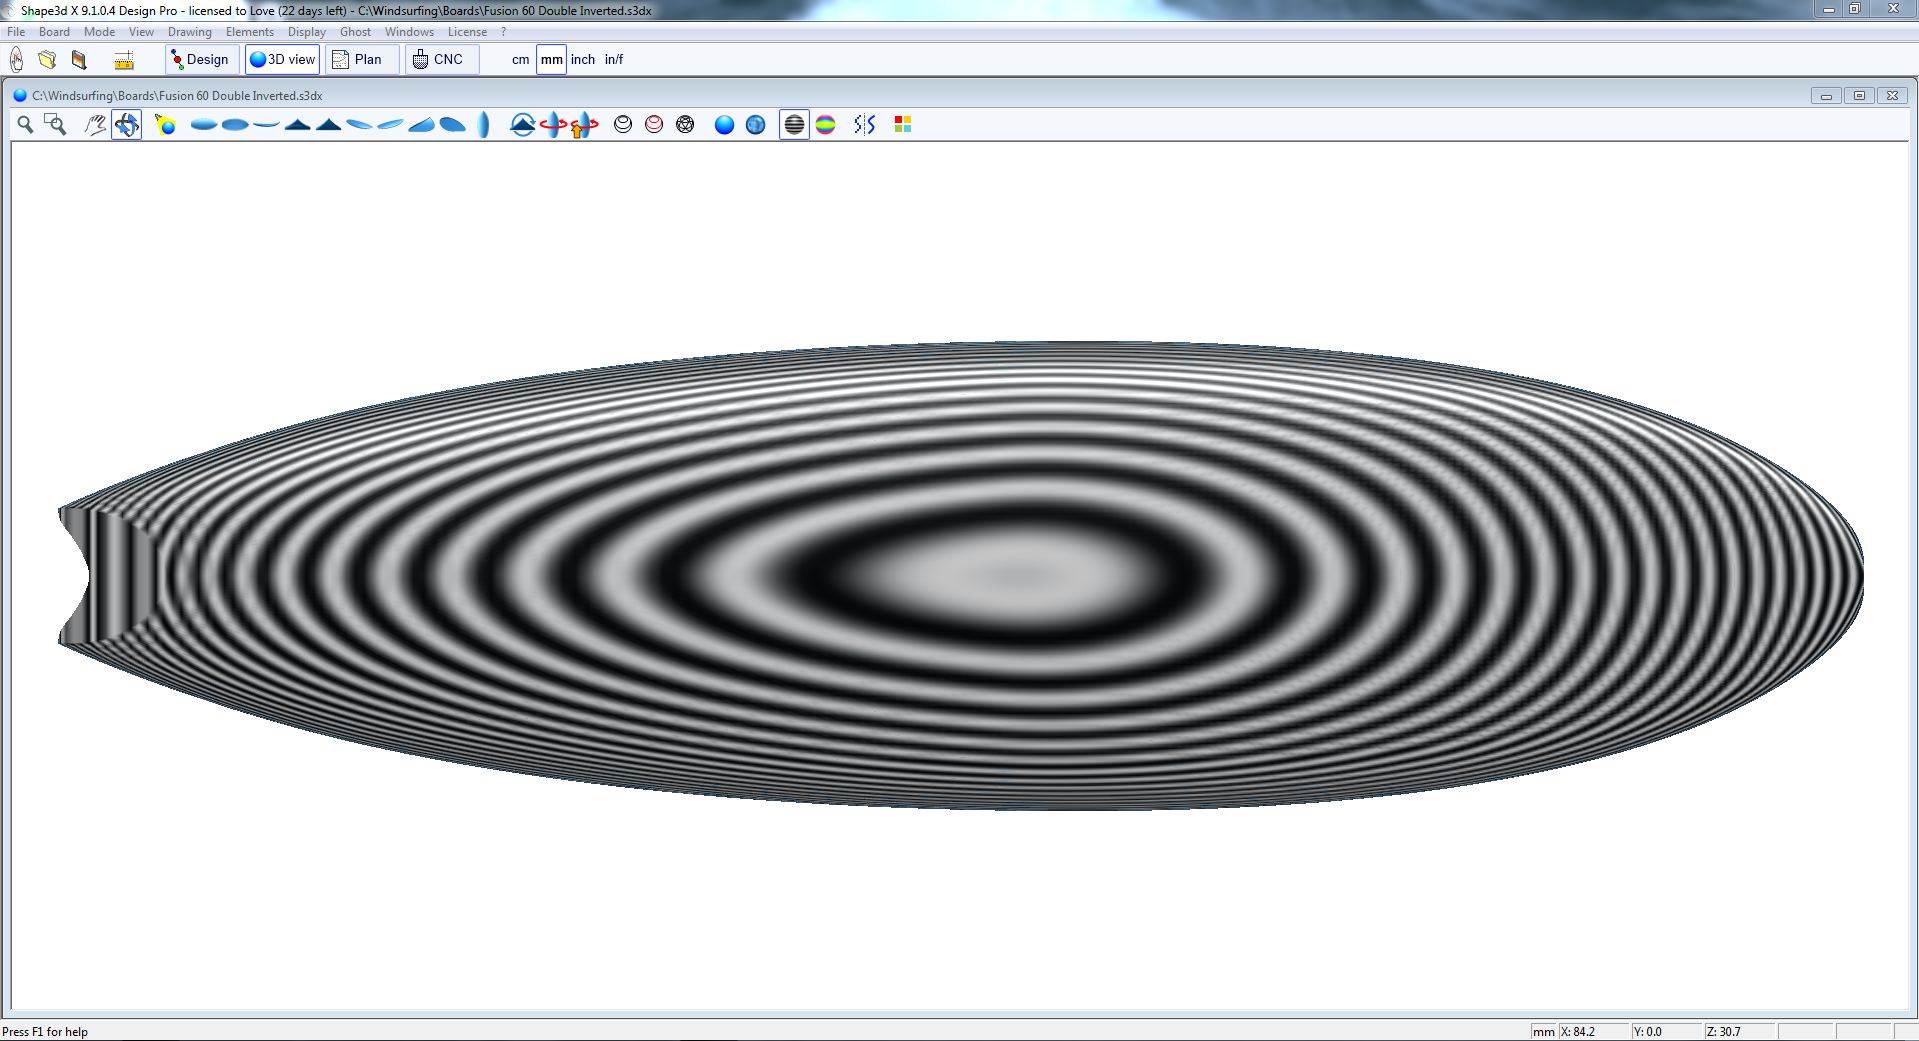Image resolution: width=1919 pixels, height=1041 pixels.
Task: Switch to rainbow color rendering
Action: pyautogui.click(x=825, y=125)
